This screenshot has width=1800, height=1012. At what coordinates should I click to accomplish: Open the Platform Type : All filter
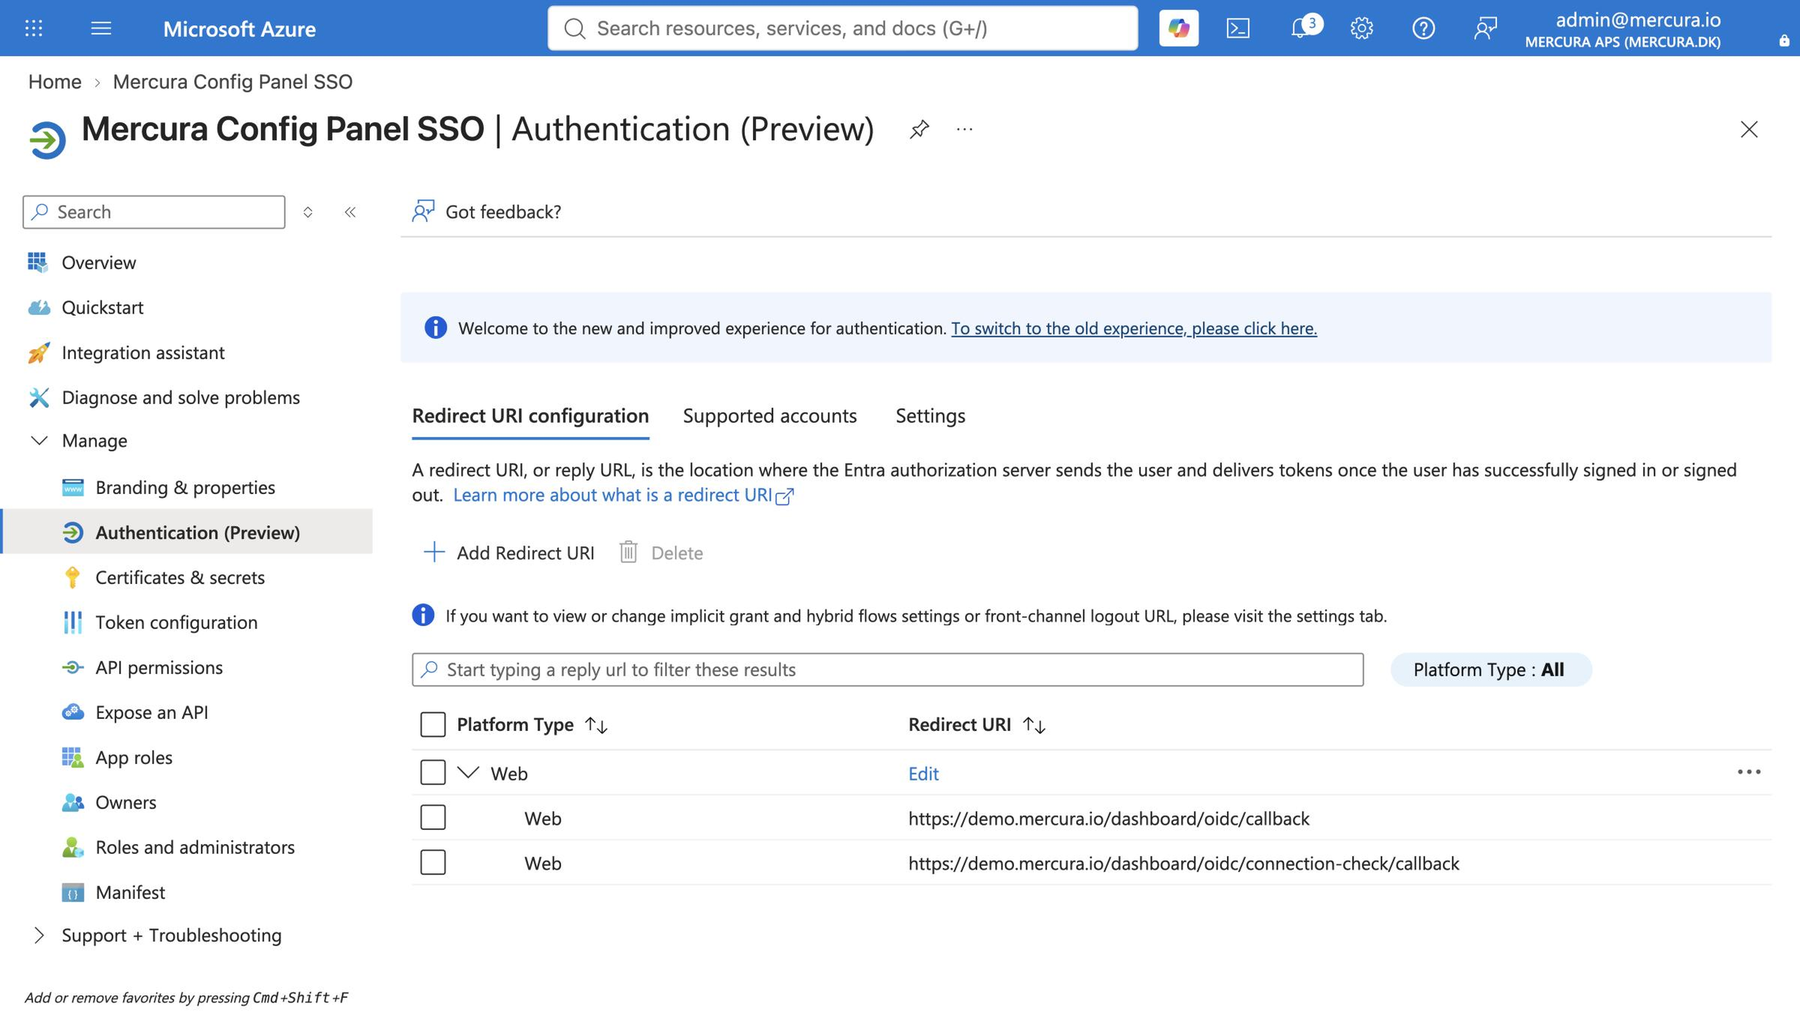pos(1490,670)
